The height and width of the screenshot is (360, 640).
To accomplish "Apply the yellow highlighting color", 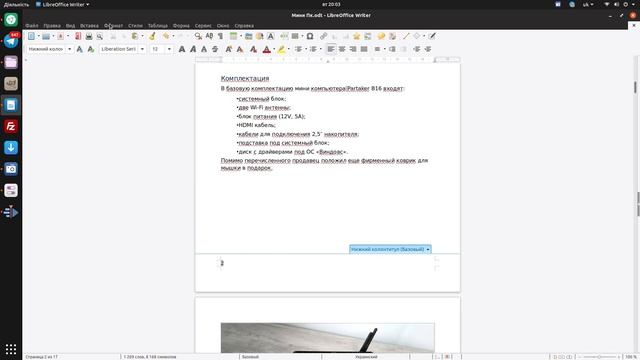I will pyautogui.click(x=281, y=49).
